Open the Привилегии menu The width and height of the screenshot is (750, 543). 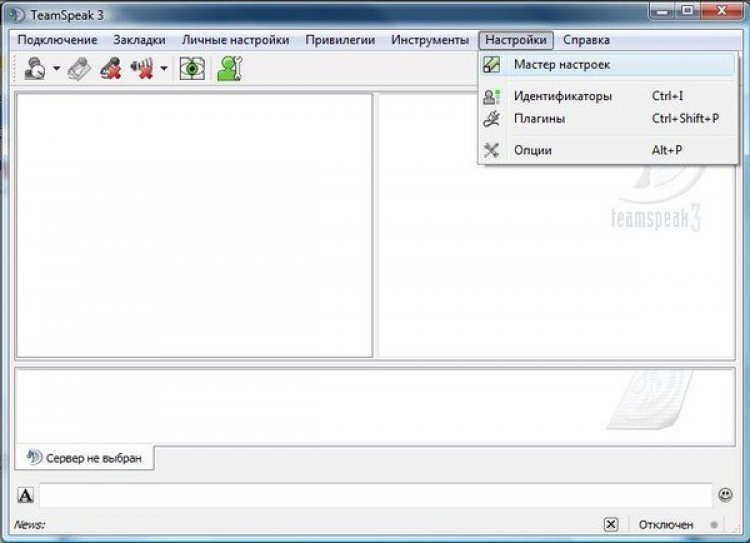pyautogui.click(x=340, y=40)
